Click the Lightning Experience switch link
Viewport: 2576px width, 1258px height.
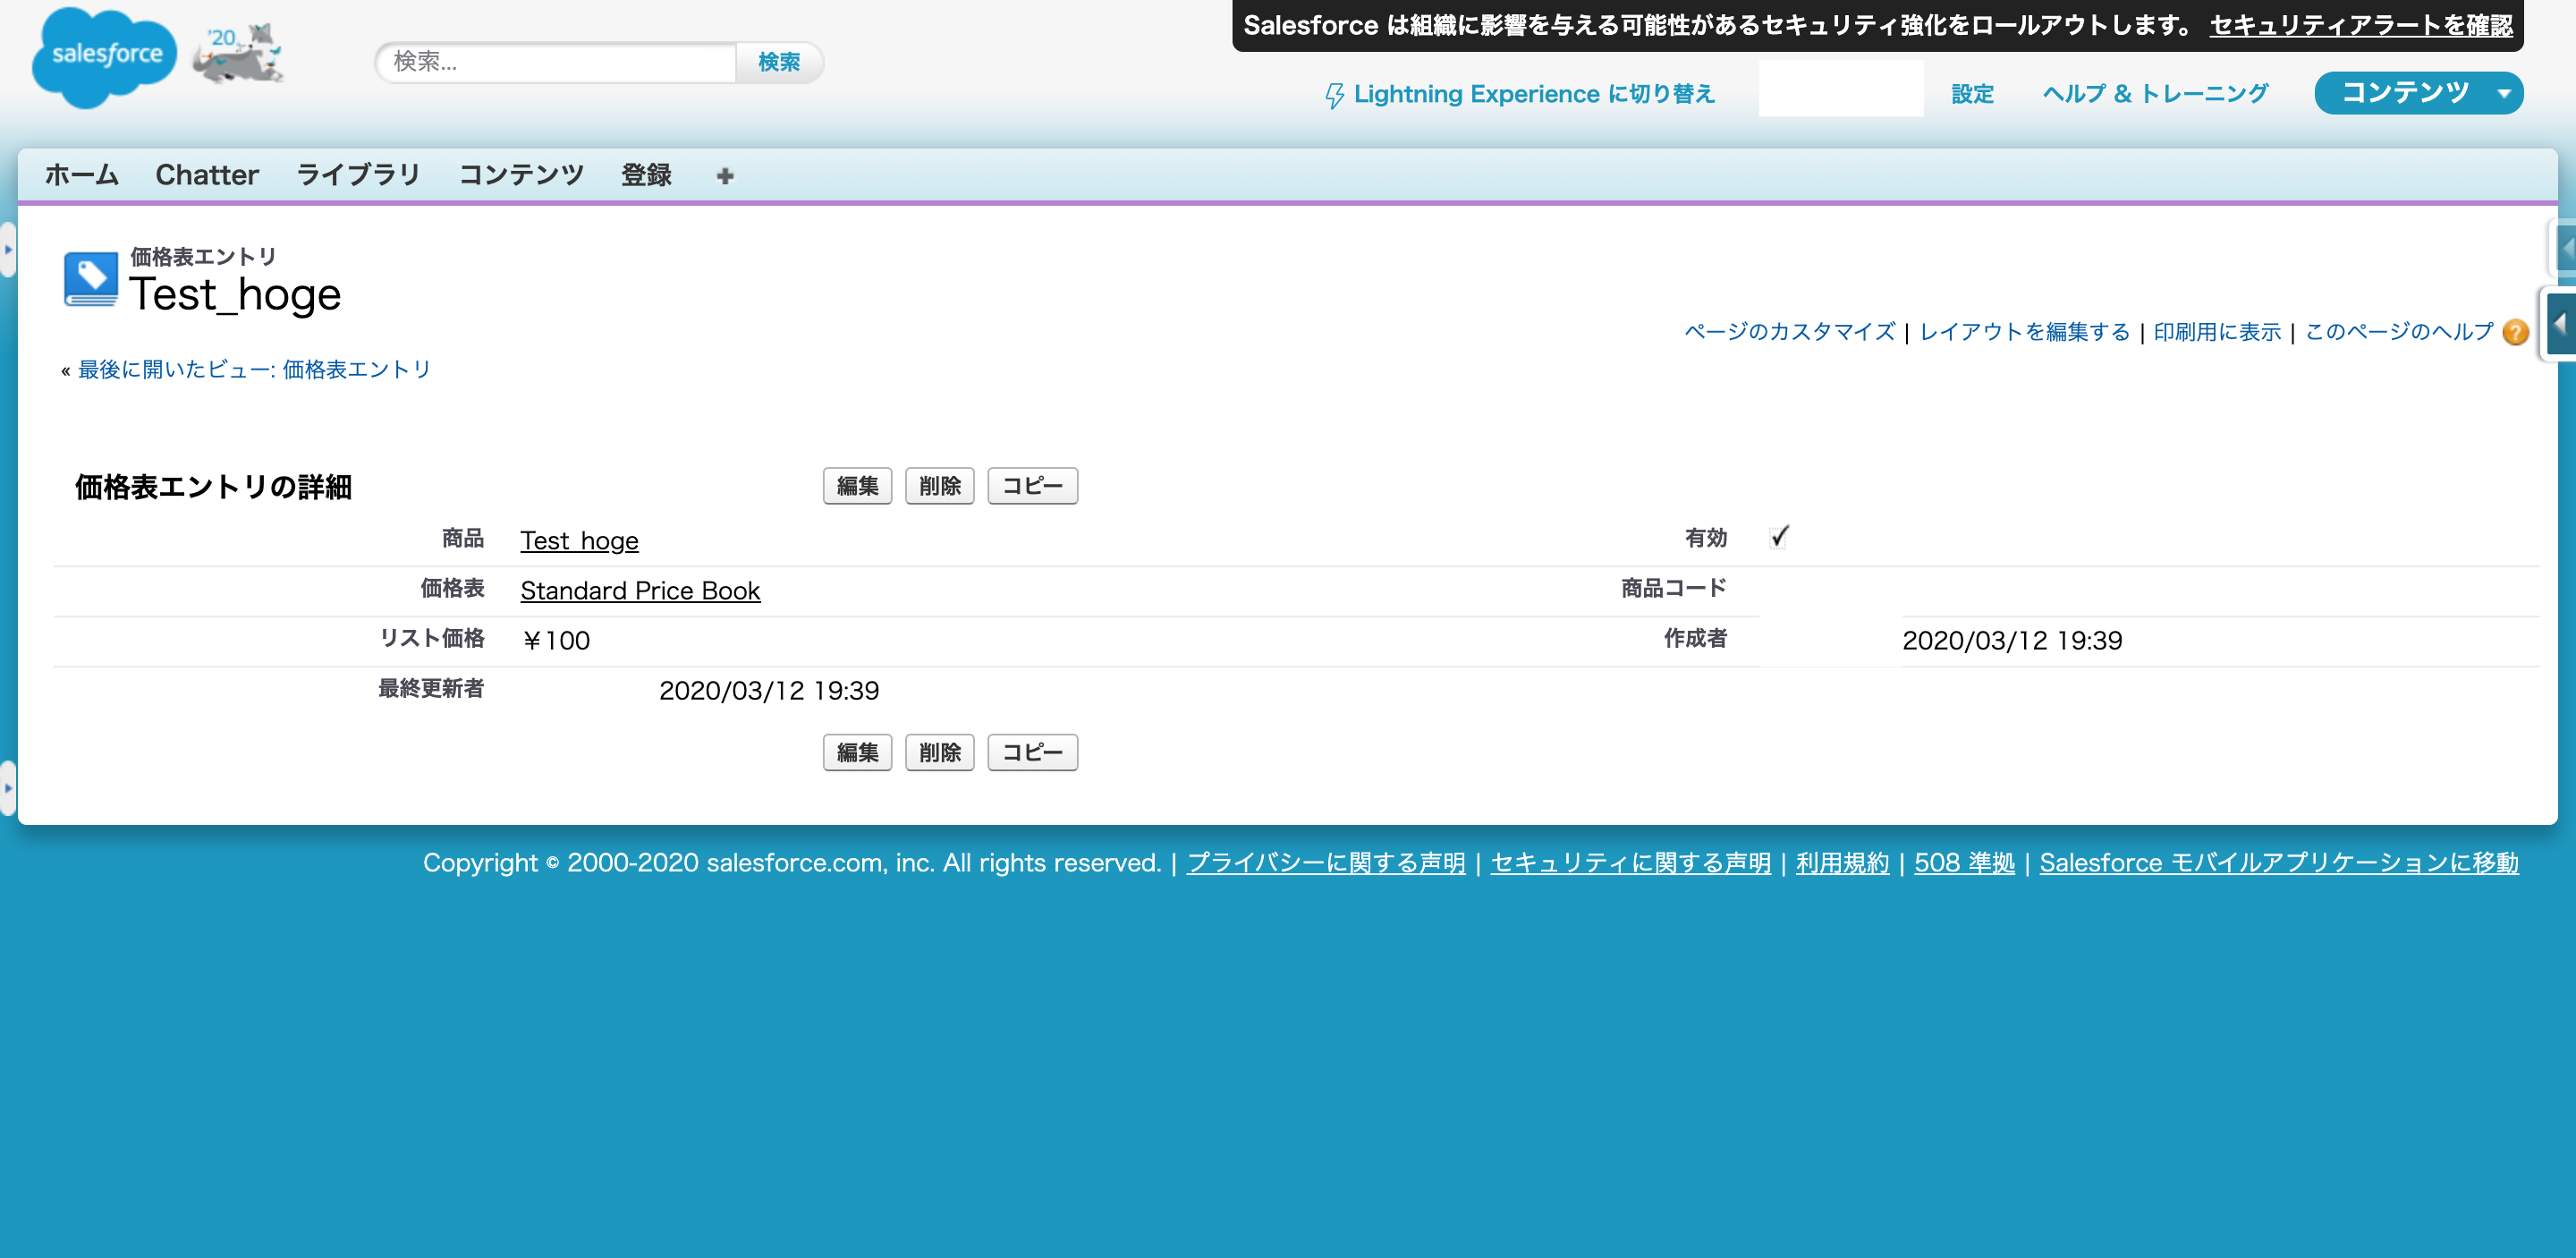[x=1520, y=94]
